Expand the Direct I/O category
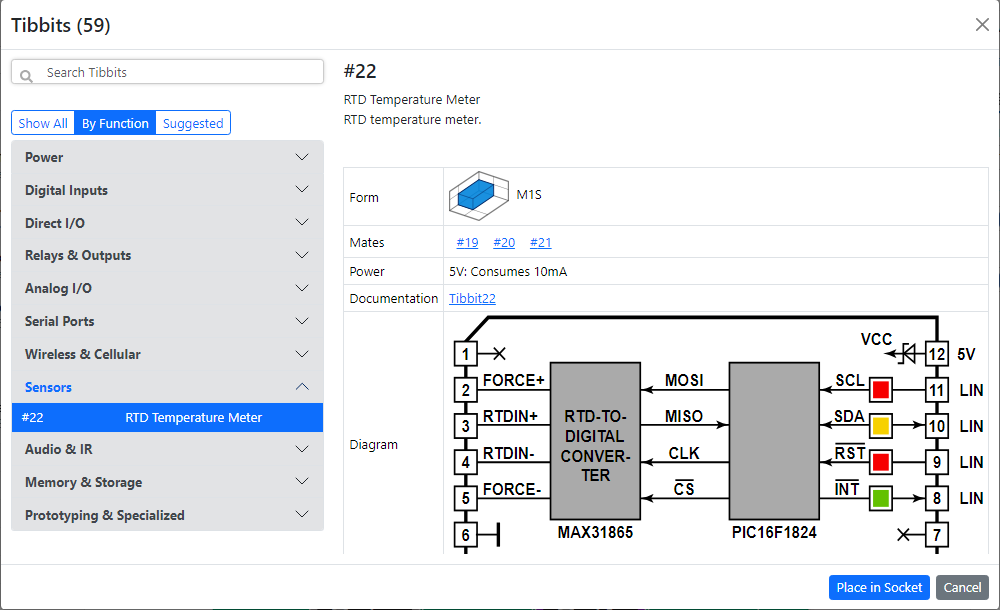This screenshot has height=610, width=1000. [x=168, y=223]
